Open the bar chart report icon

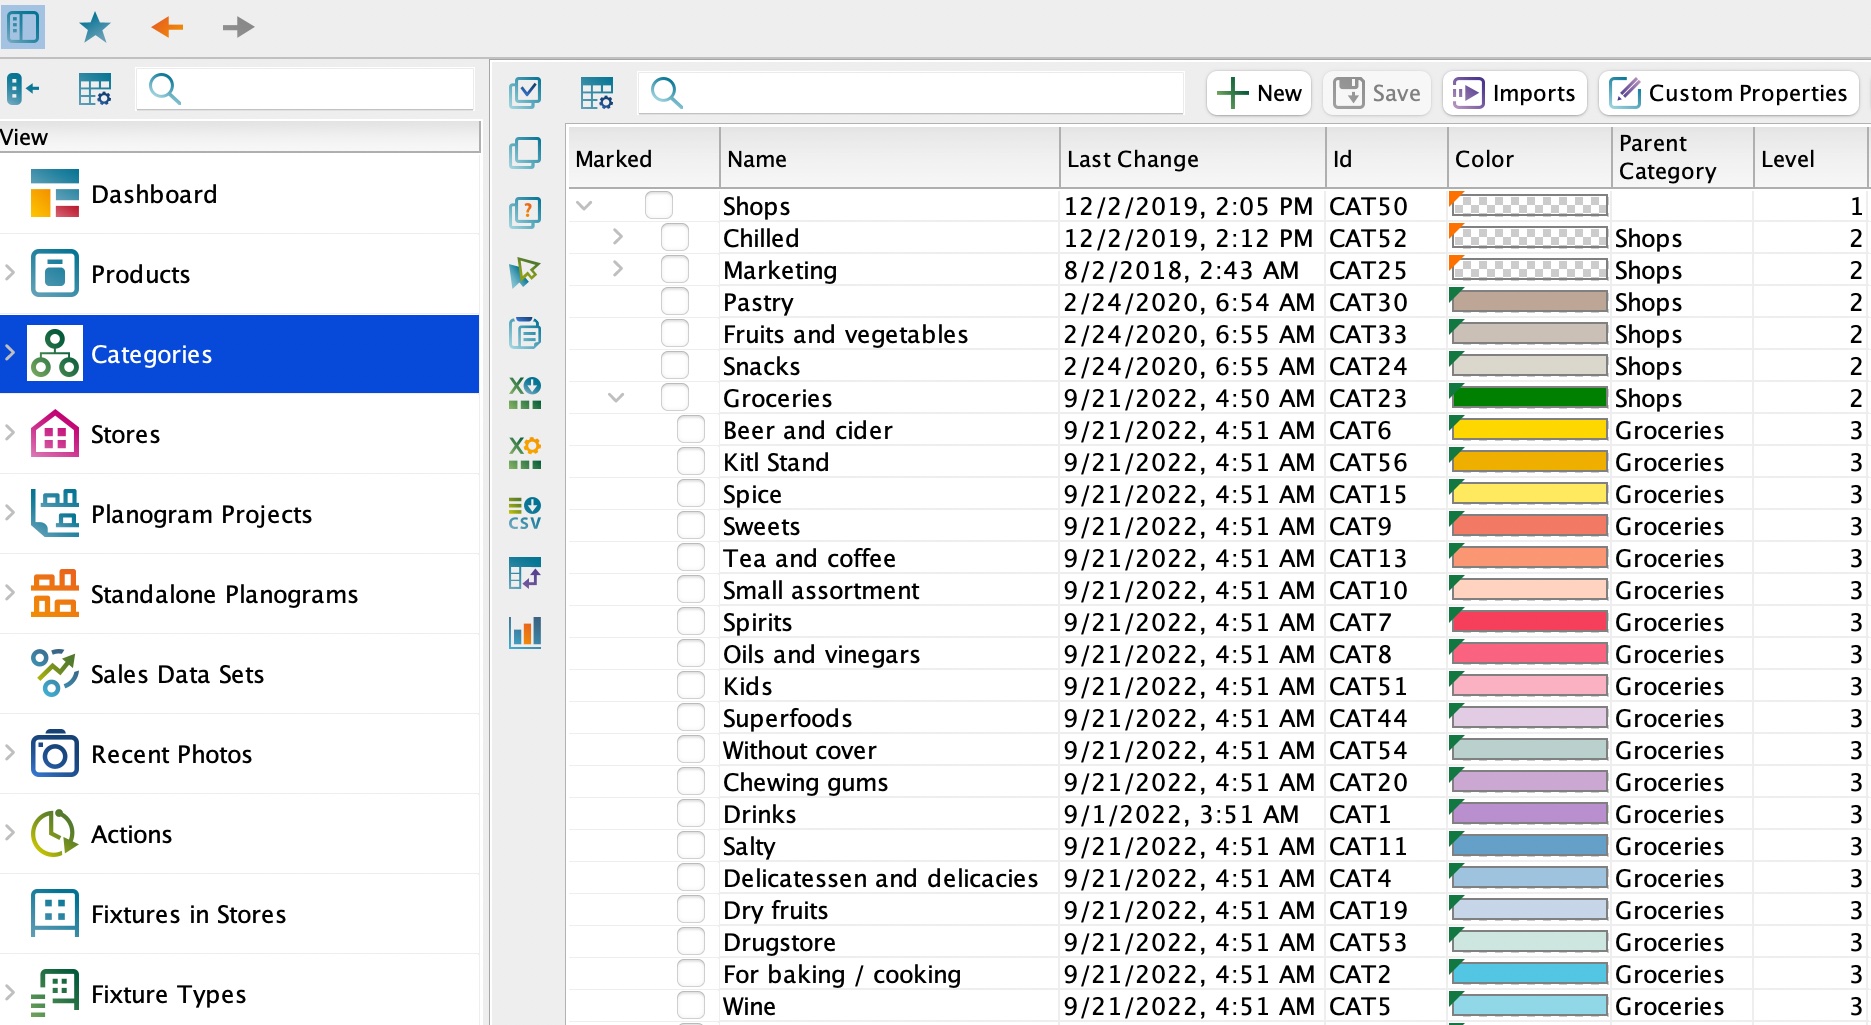click(525, 632)
